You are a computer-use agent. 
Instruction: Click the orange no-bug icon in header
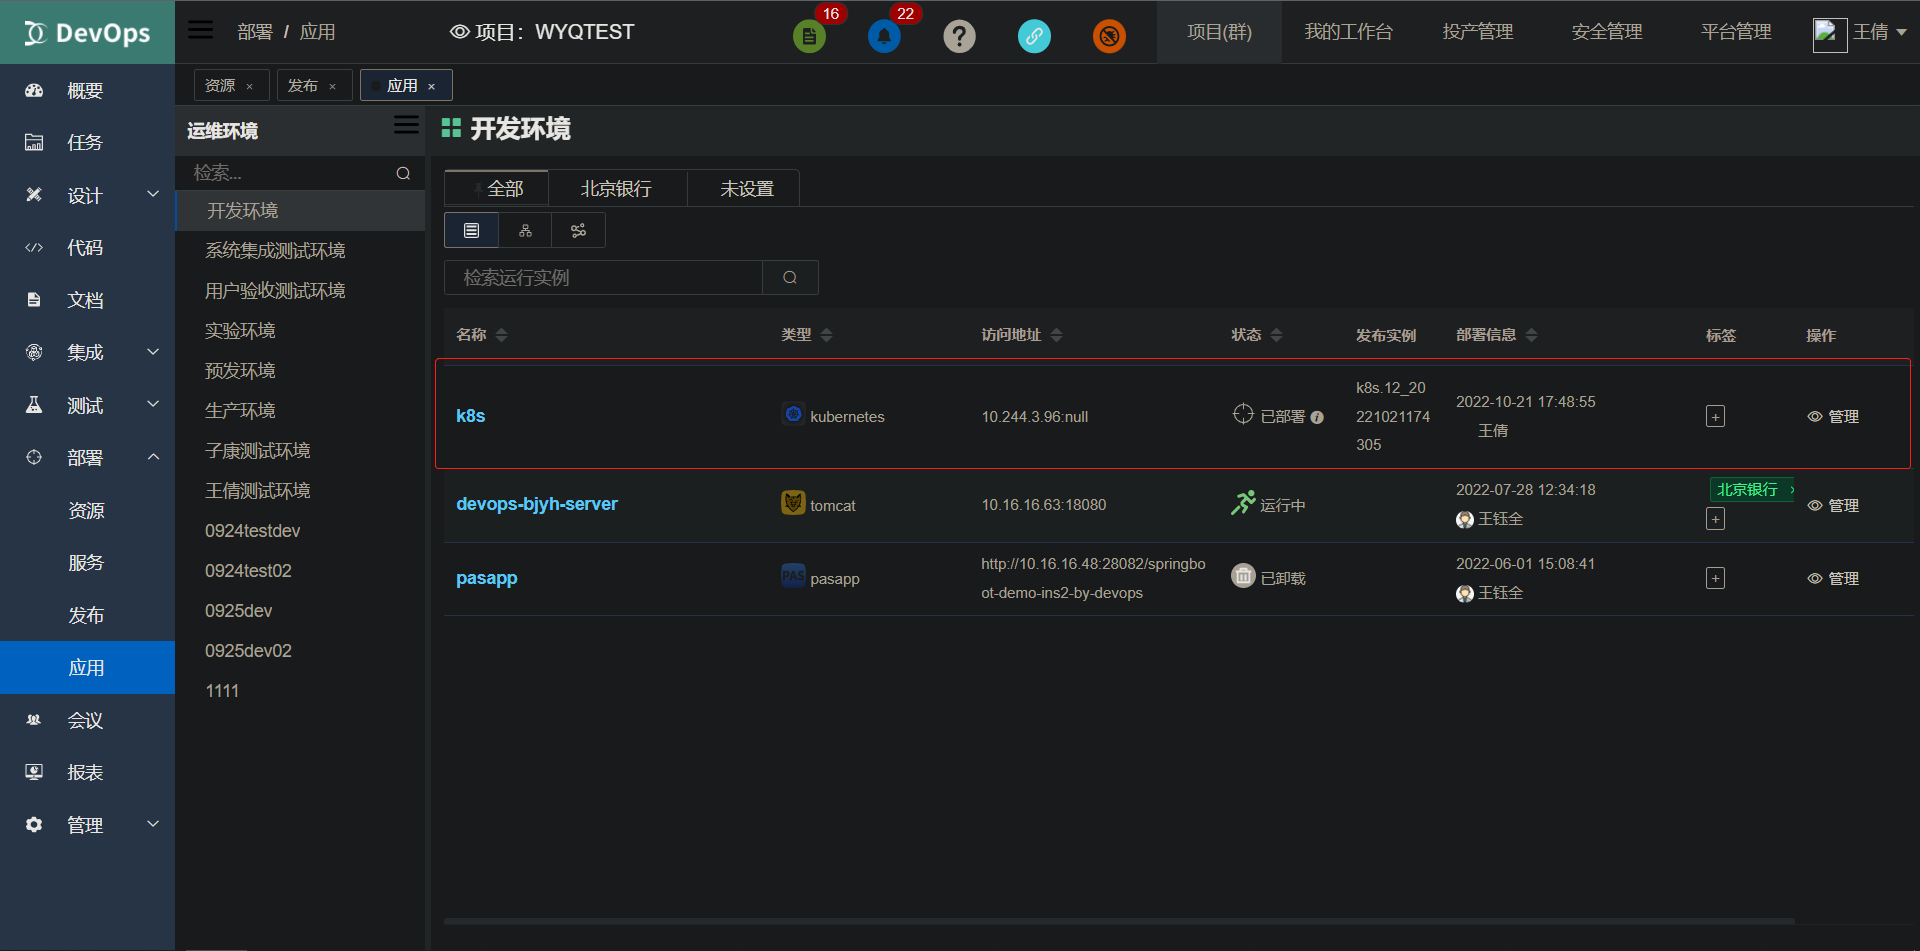point(1109,35)
